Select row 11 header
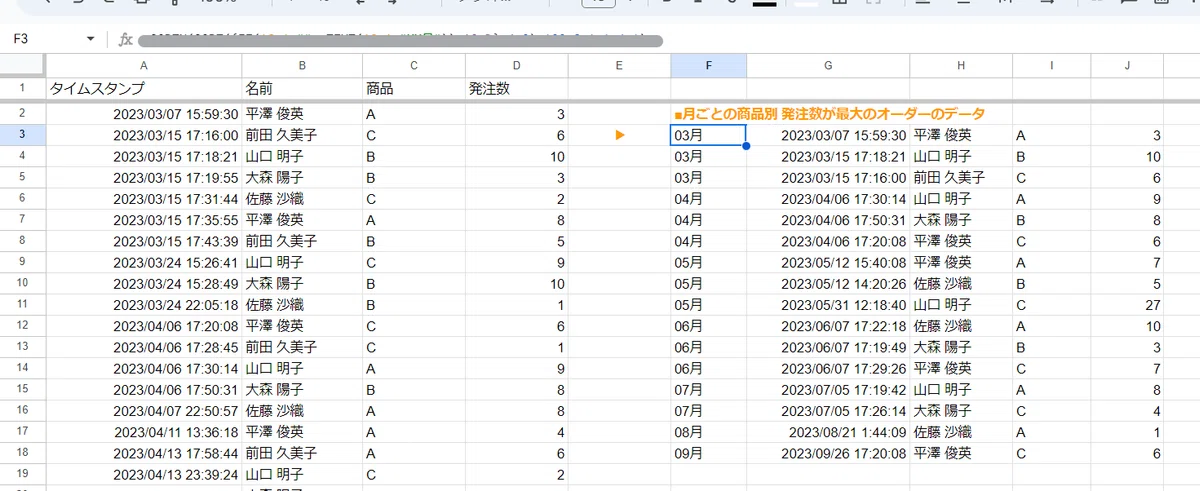 23,304
